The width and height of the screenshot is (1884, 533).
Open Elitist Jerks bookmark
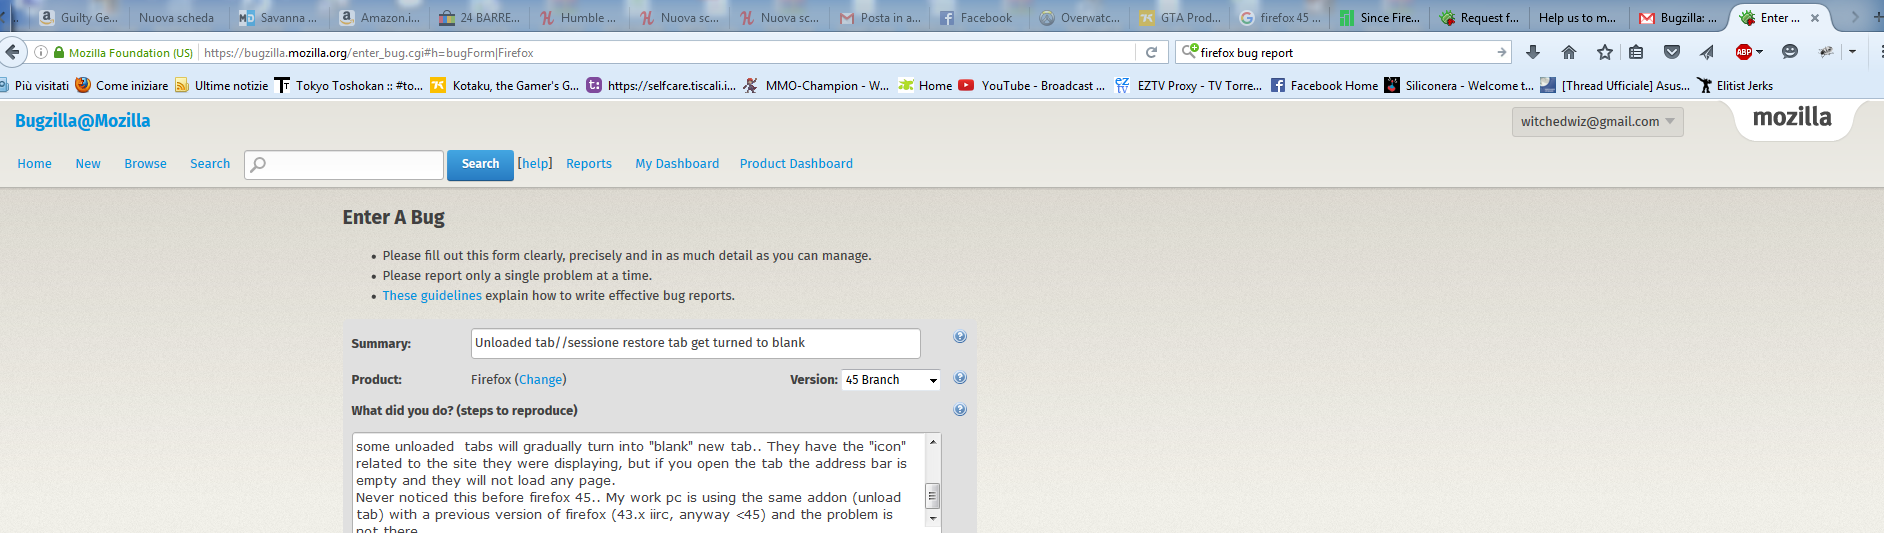[1735, 86]
